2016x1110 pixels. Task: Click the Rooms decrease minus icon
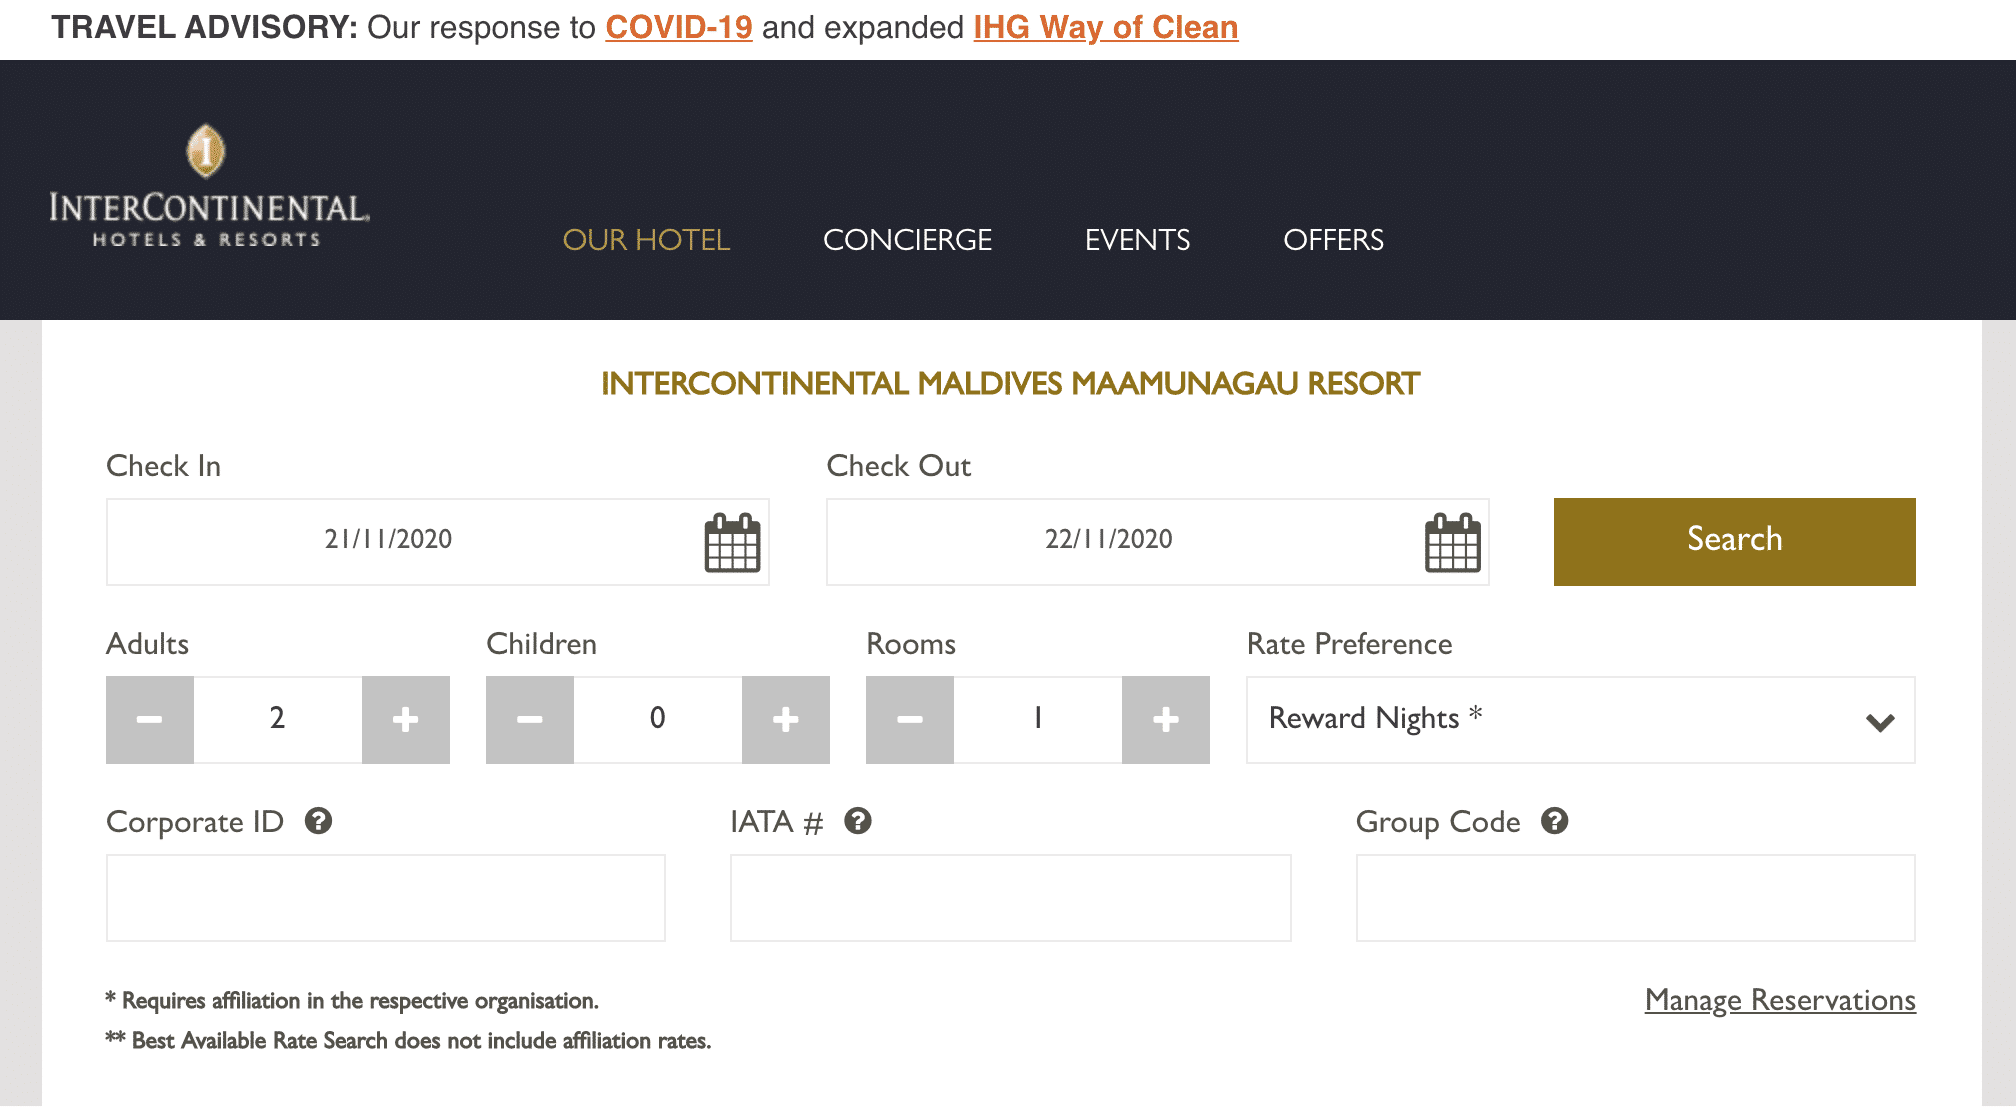909,718
